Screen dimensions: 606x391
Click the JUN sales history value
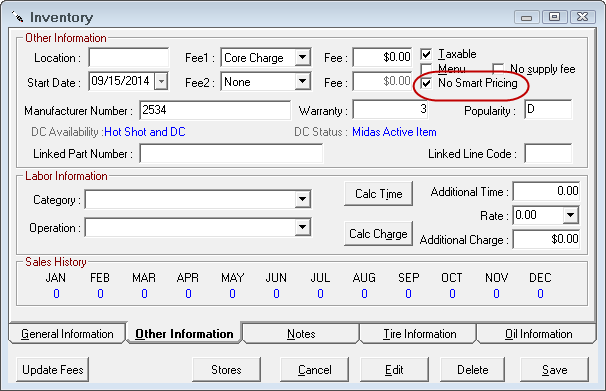pyautogui.click(x=276, y=294)
